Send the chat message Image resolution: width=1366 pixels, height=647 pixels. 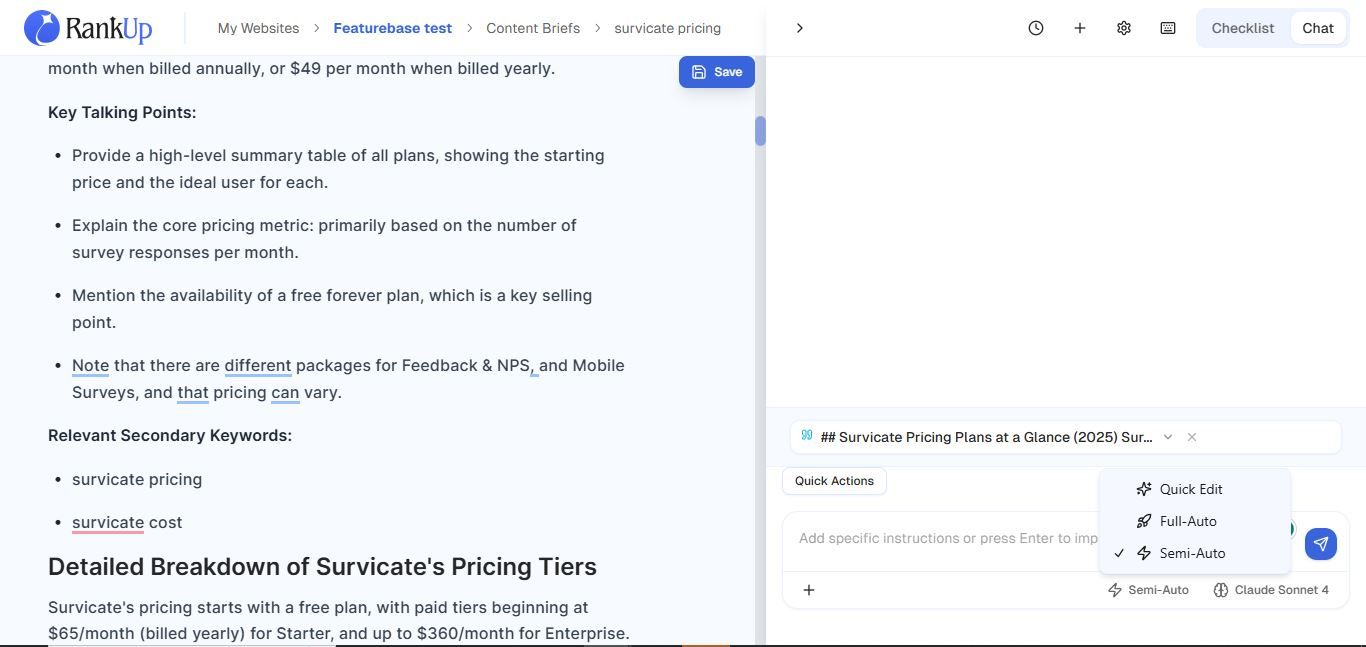1321,544
